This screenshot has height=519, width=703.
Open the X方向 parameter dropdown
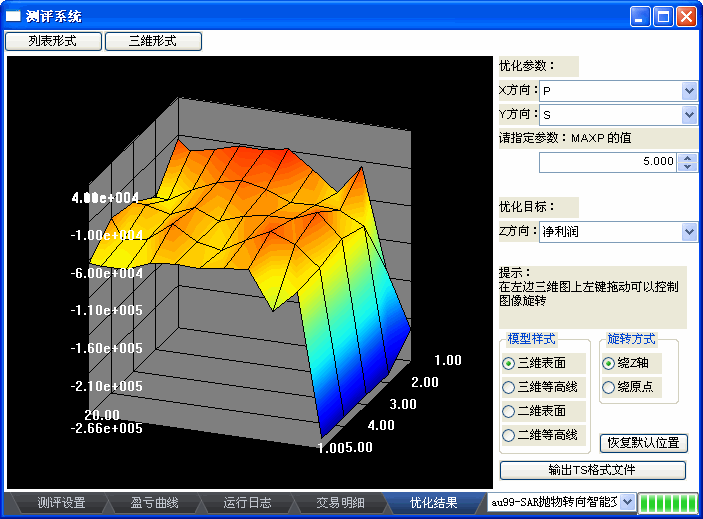click(x=688, y=91)
